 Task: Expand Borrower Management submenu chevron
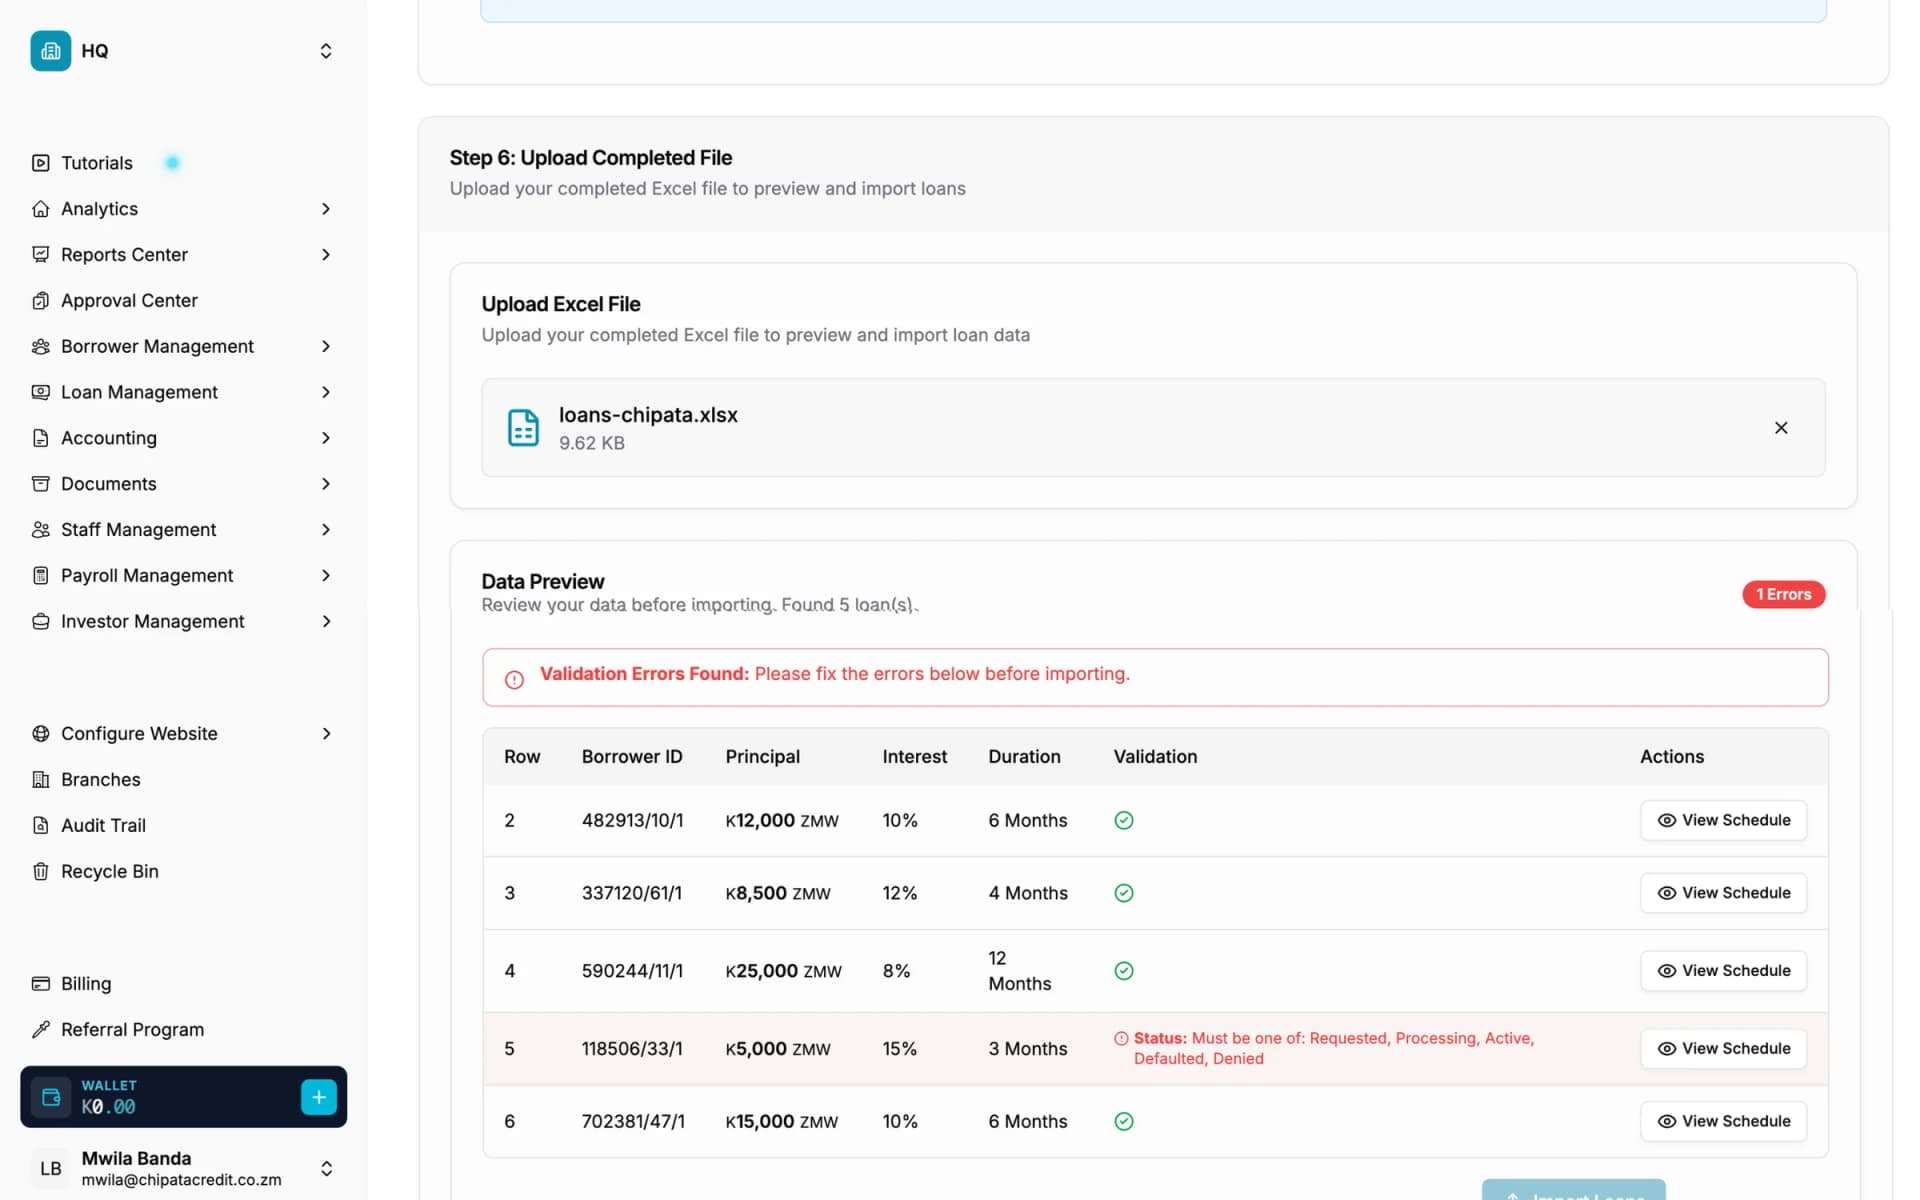coord(326,347)
